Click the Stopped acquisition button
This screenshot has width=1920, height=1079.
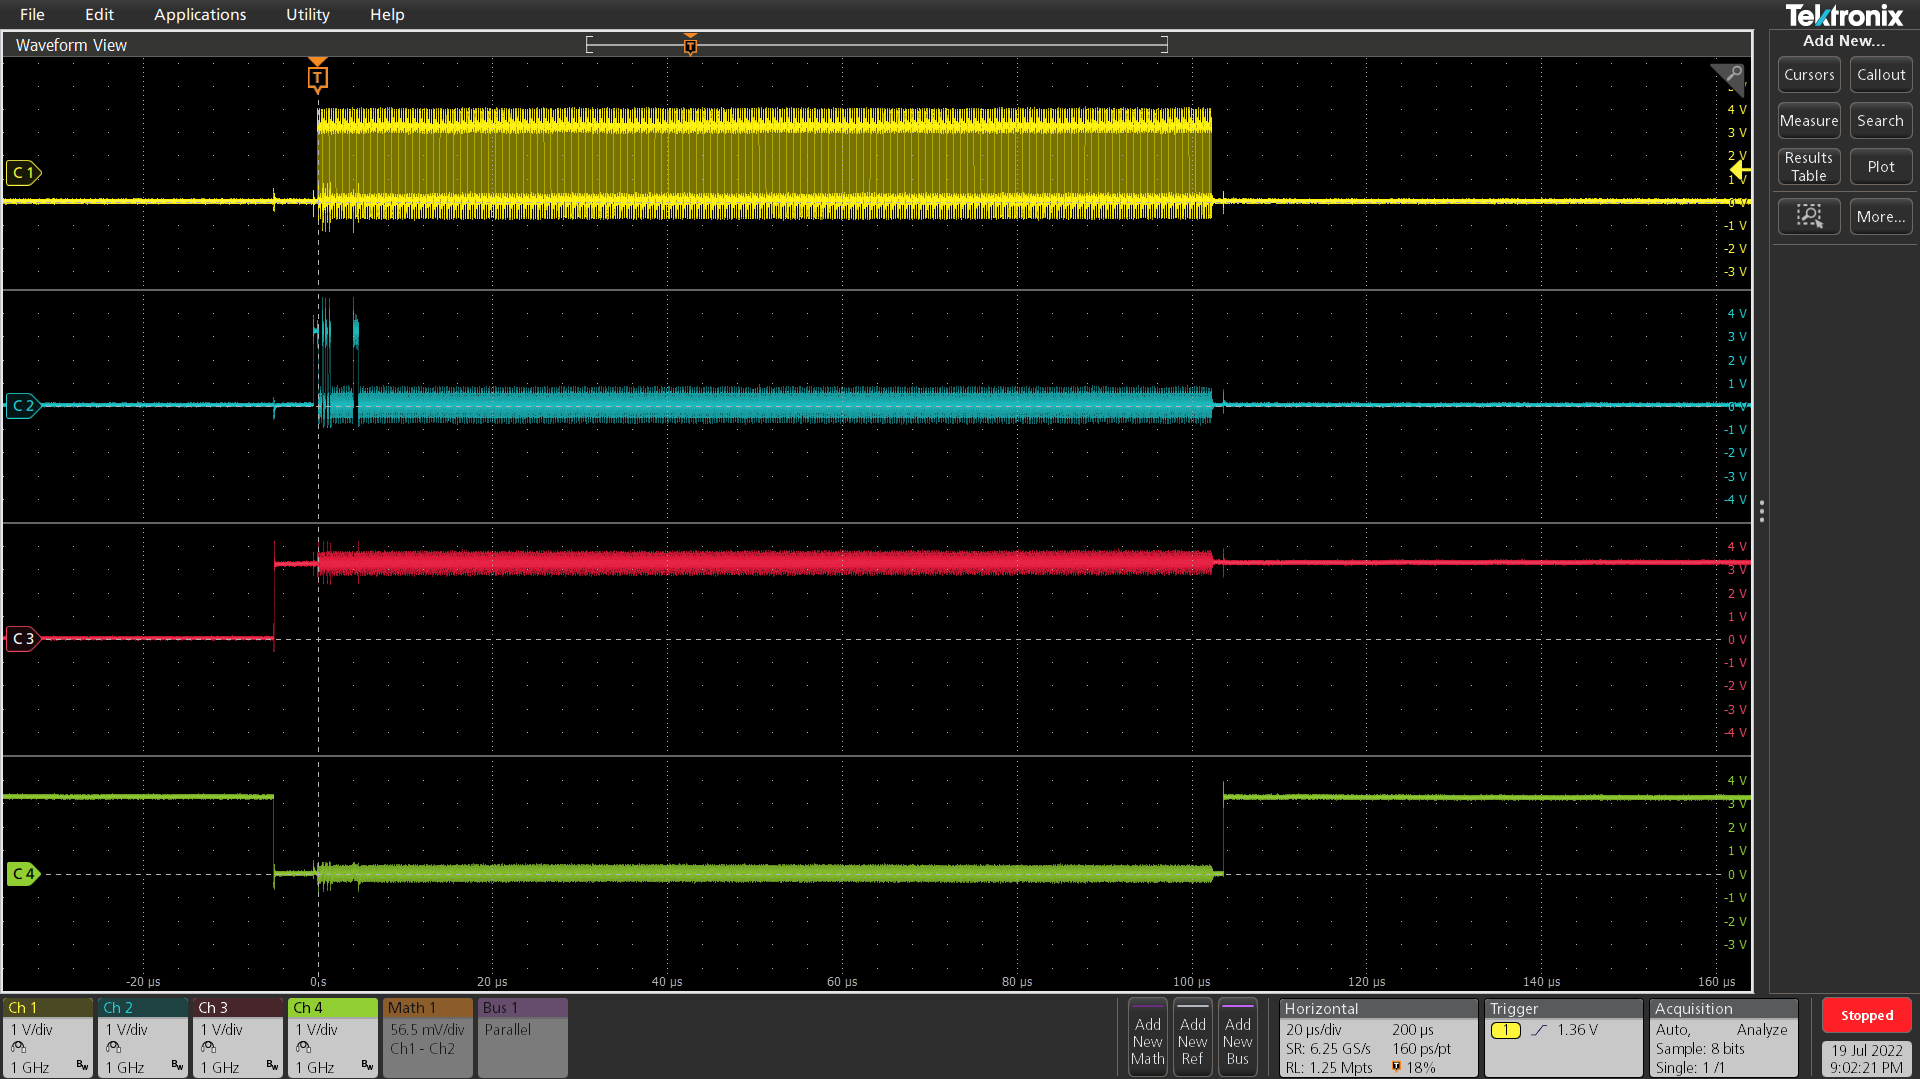click(x=1866, y=1014)
